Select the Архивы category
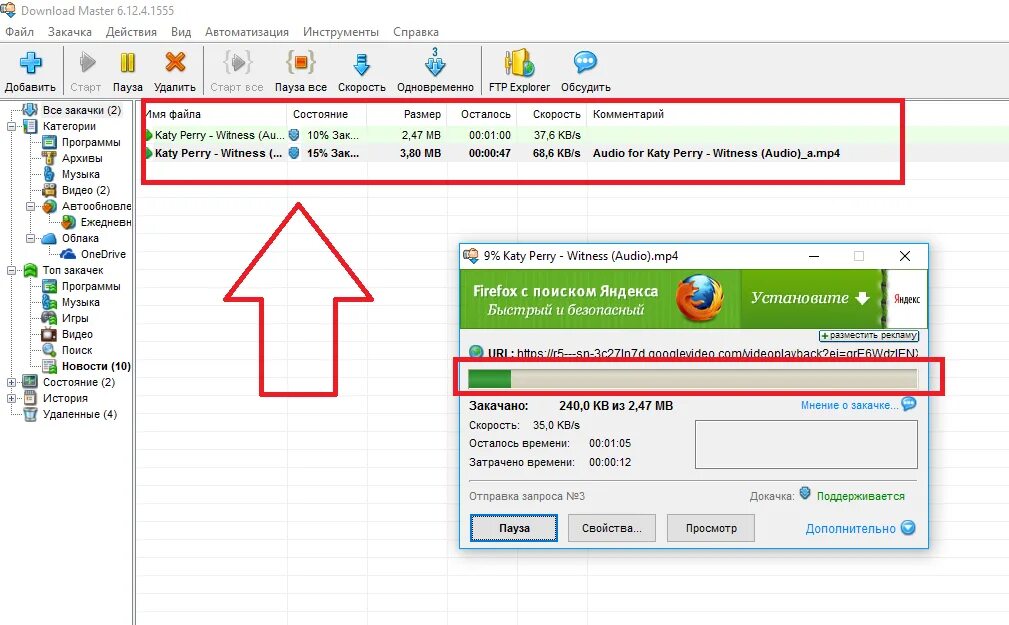Screen dimensions: 1009x625 click(x=82, y=158)
